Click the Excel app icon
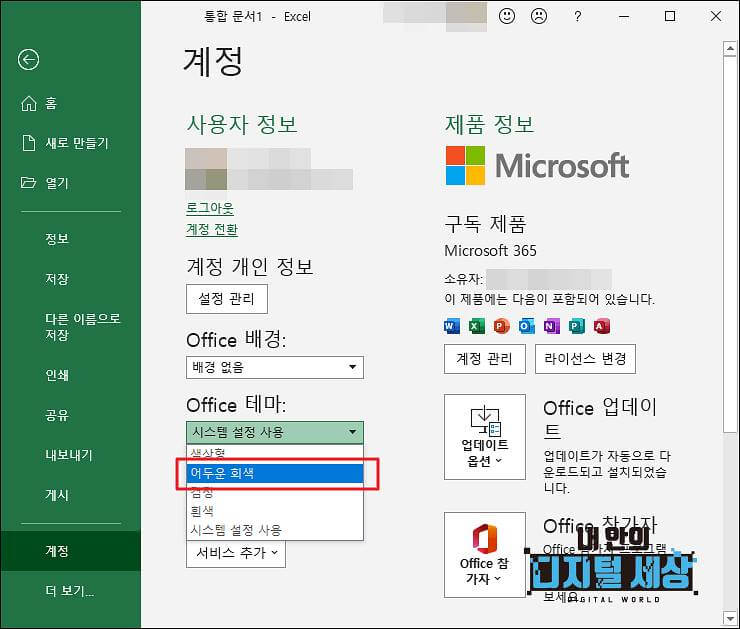The height and width of the screenshot is (629, 740). (x=477, y=326)
